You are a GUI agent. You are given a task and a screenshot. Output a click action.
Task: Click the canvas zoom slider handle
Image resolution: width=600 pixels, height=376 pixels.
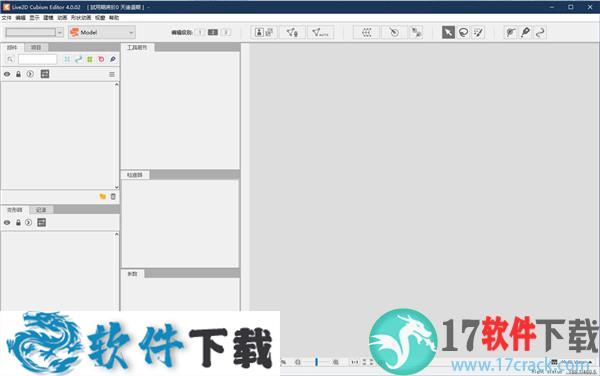(316, 362)
